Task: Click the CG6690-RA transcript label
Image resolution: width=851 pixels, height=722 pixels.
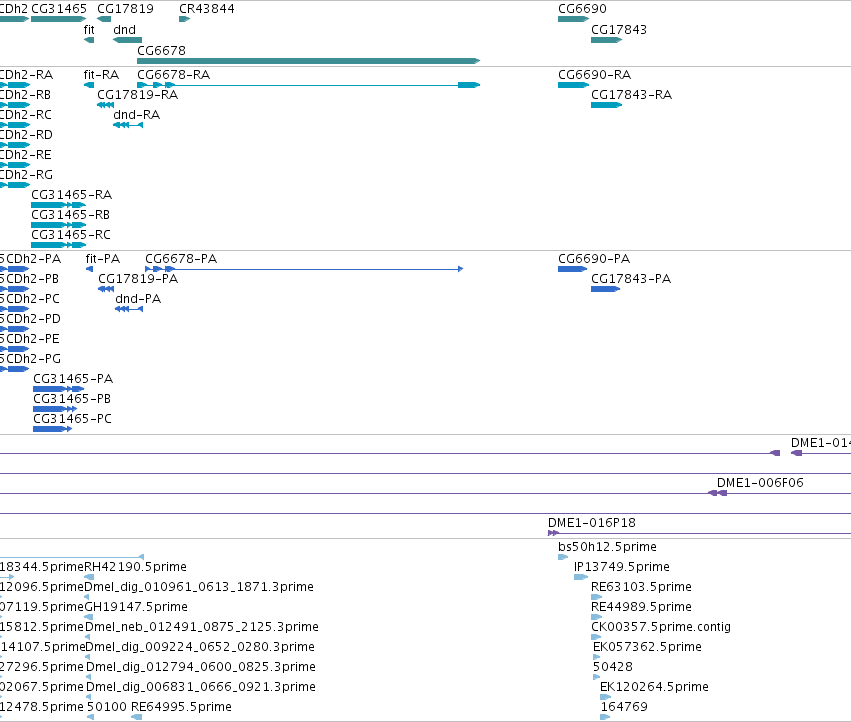Action: [594, 74]
